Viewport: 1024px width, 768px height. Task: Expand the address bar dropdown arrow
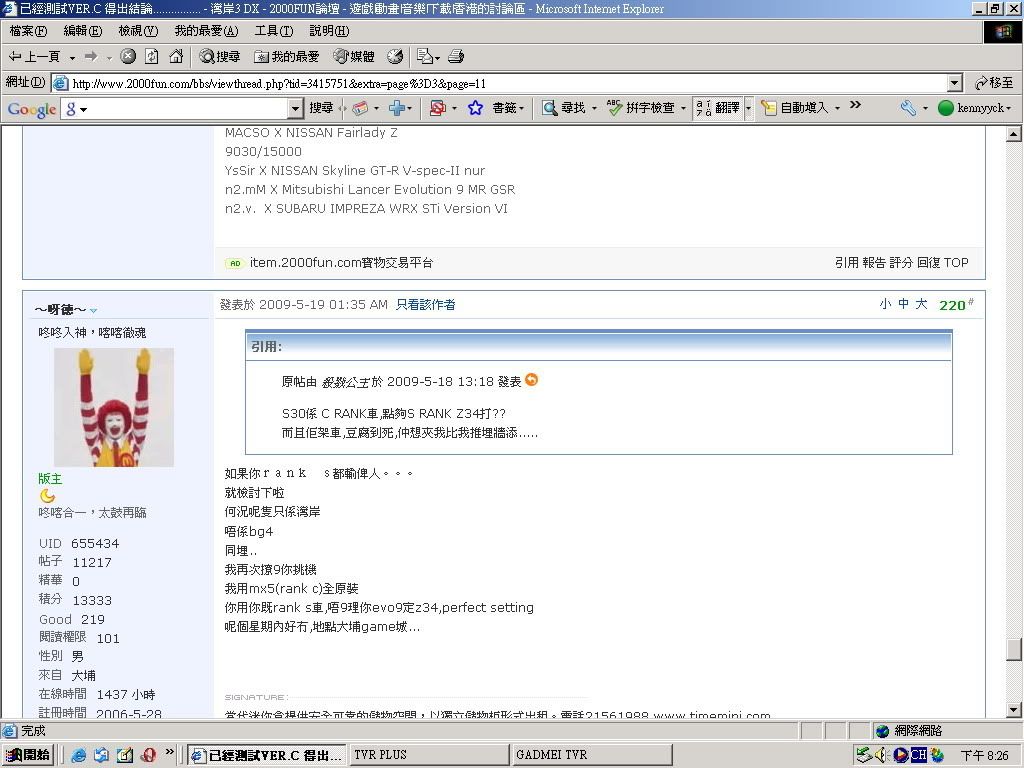pyautogui.click(x=954, y=83)
